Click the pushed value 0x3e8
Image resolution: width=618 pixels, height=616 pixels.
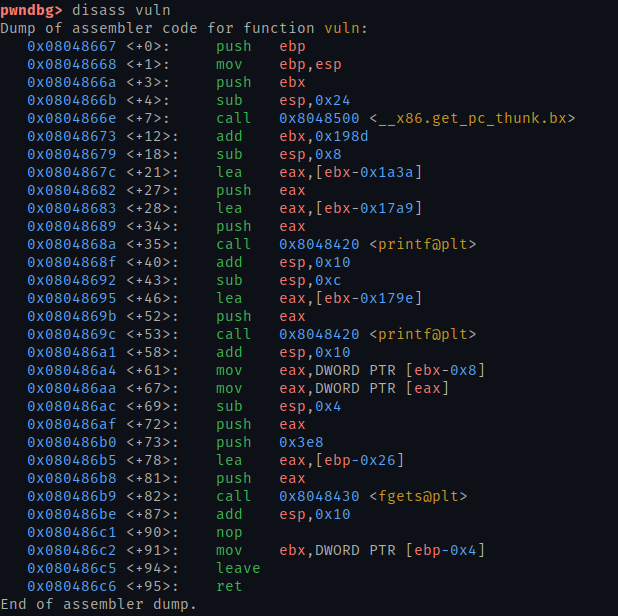(x=301, y=443)
